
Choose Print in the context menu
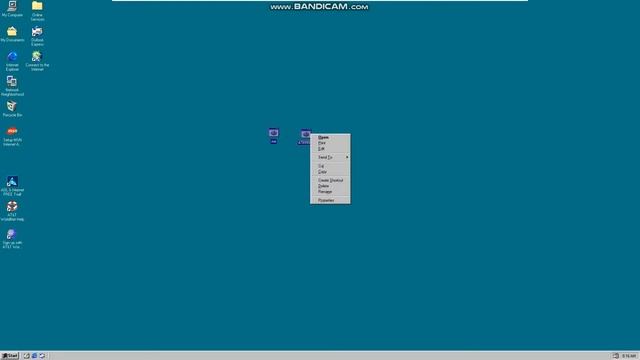pyautogui.click(x=330, y=143)
